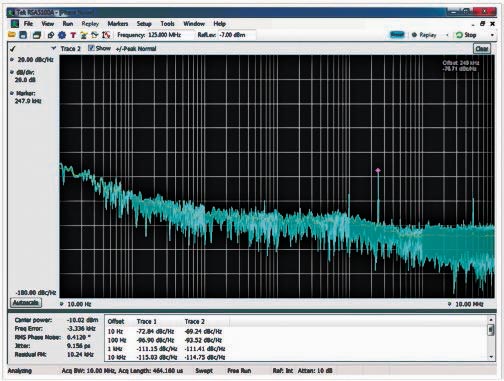Click the red T trigger icon

coord(73,35)
